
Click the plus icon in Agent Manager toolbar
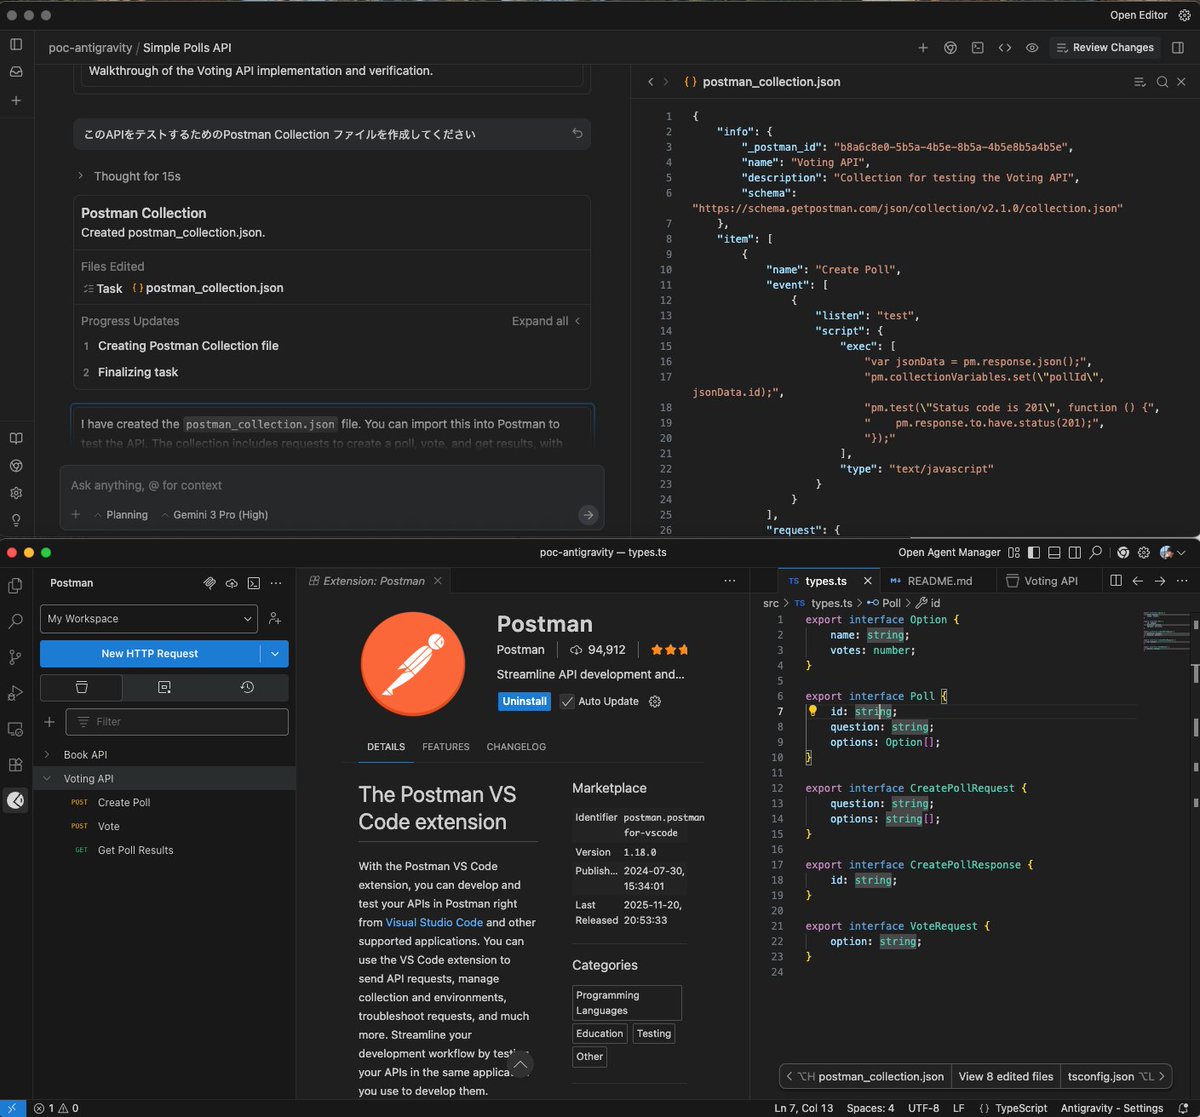tap(922, 48)
